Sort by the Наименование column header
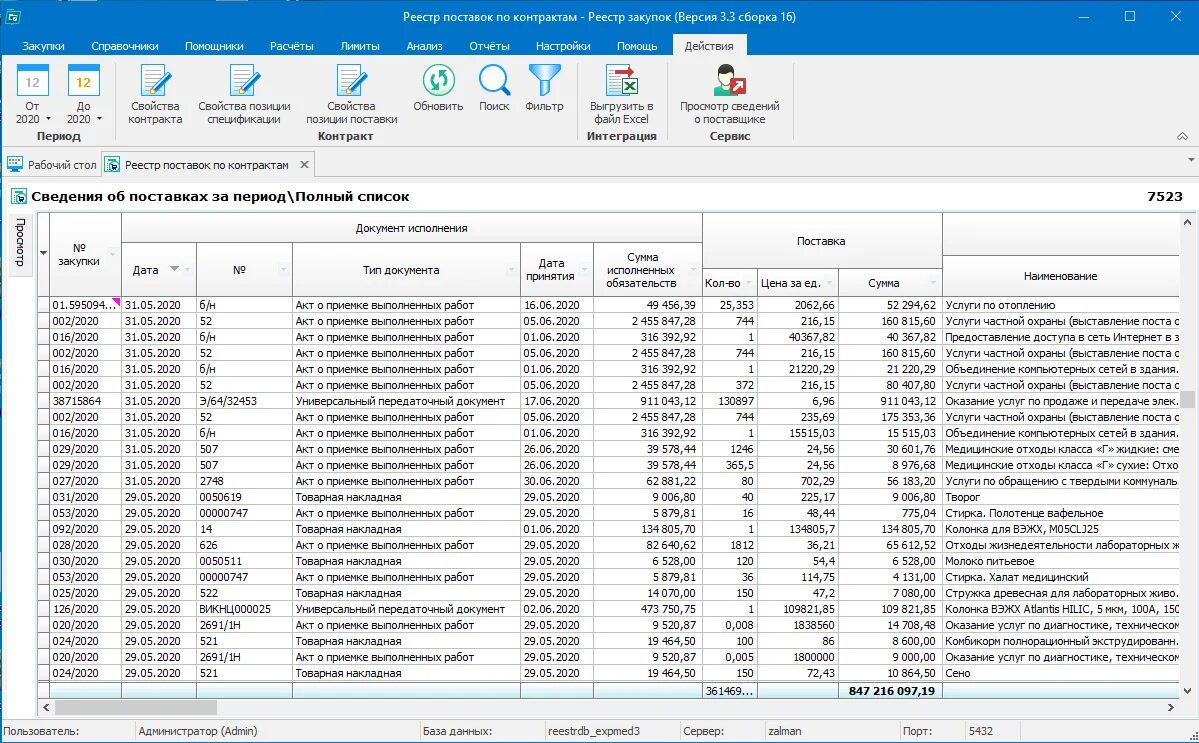The height and width of the screenshot is (743, 1199). (1061, 276)
